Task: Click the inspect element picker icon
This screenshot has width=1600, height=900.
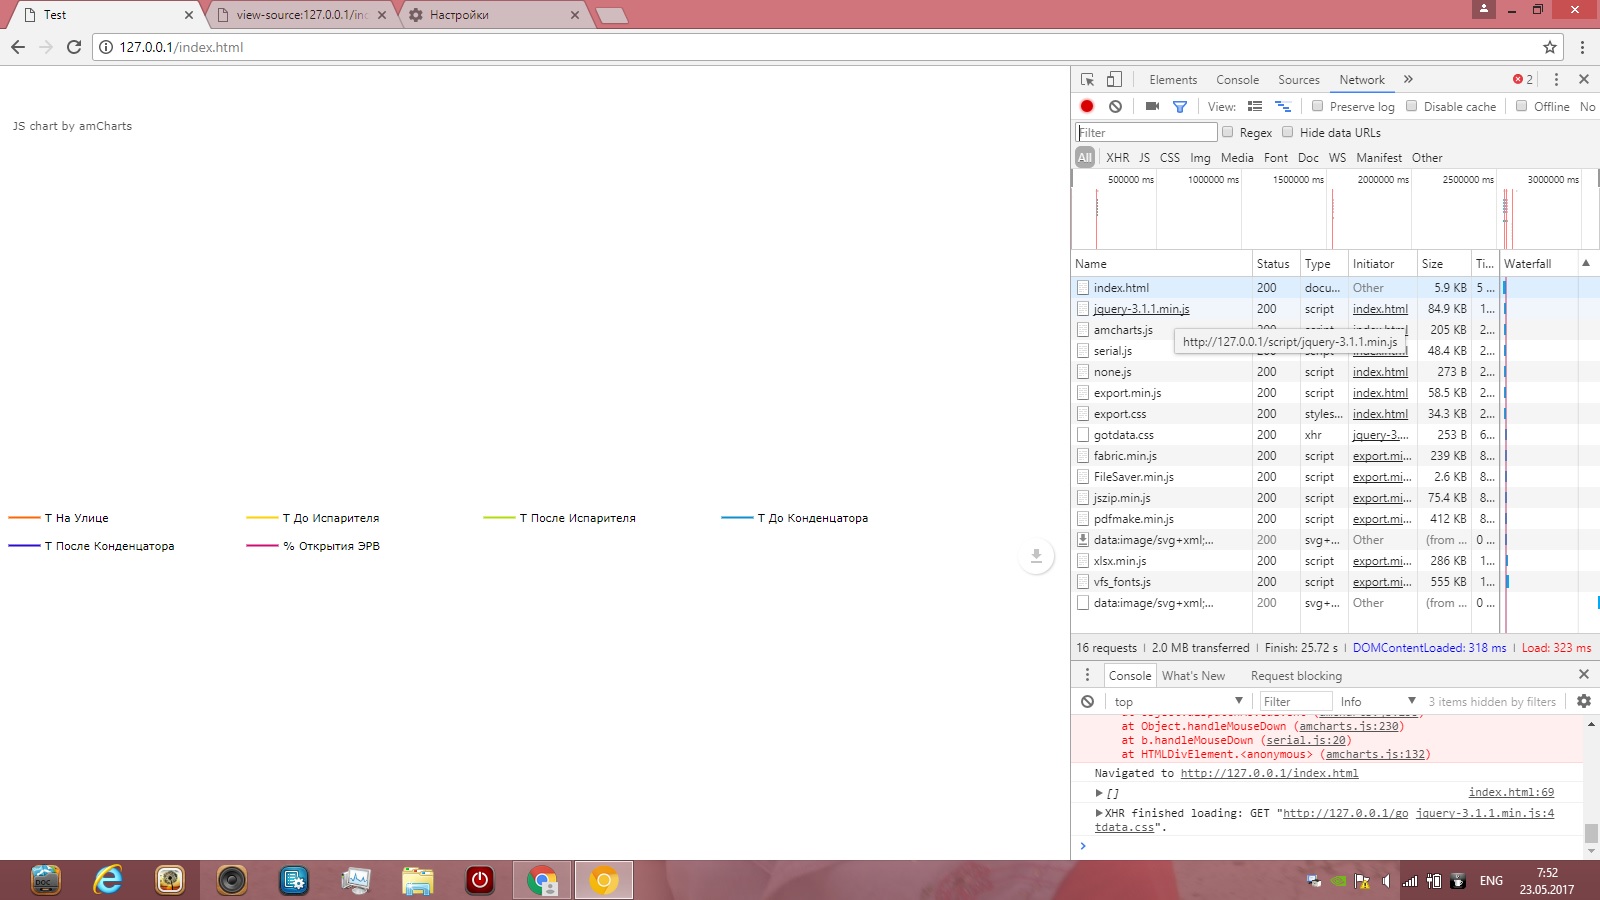Action: (1087, 80)
